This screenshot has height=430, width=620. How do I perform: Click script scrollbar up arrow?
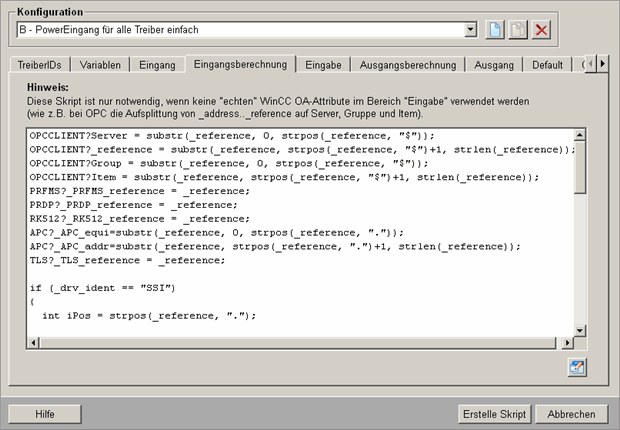coord(580,134)
